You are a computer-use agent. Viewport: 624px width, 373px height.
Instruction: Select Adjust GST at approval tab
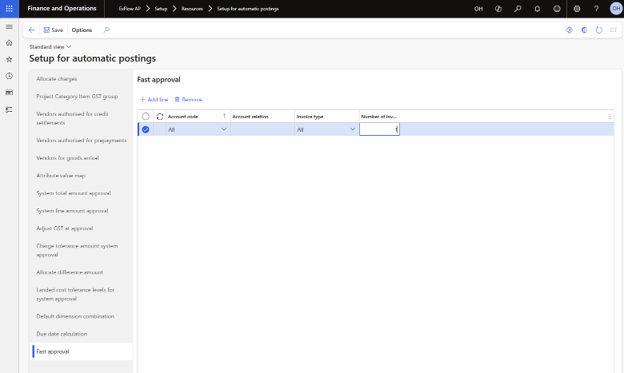[x=64, y=228]
